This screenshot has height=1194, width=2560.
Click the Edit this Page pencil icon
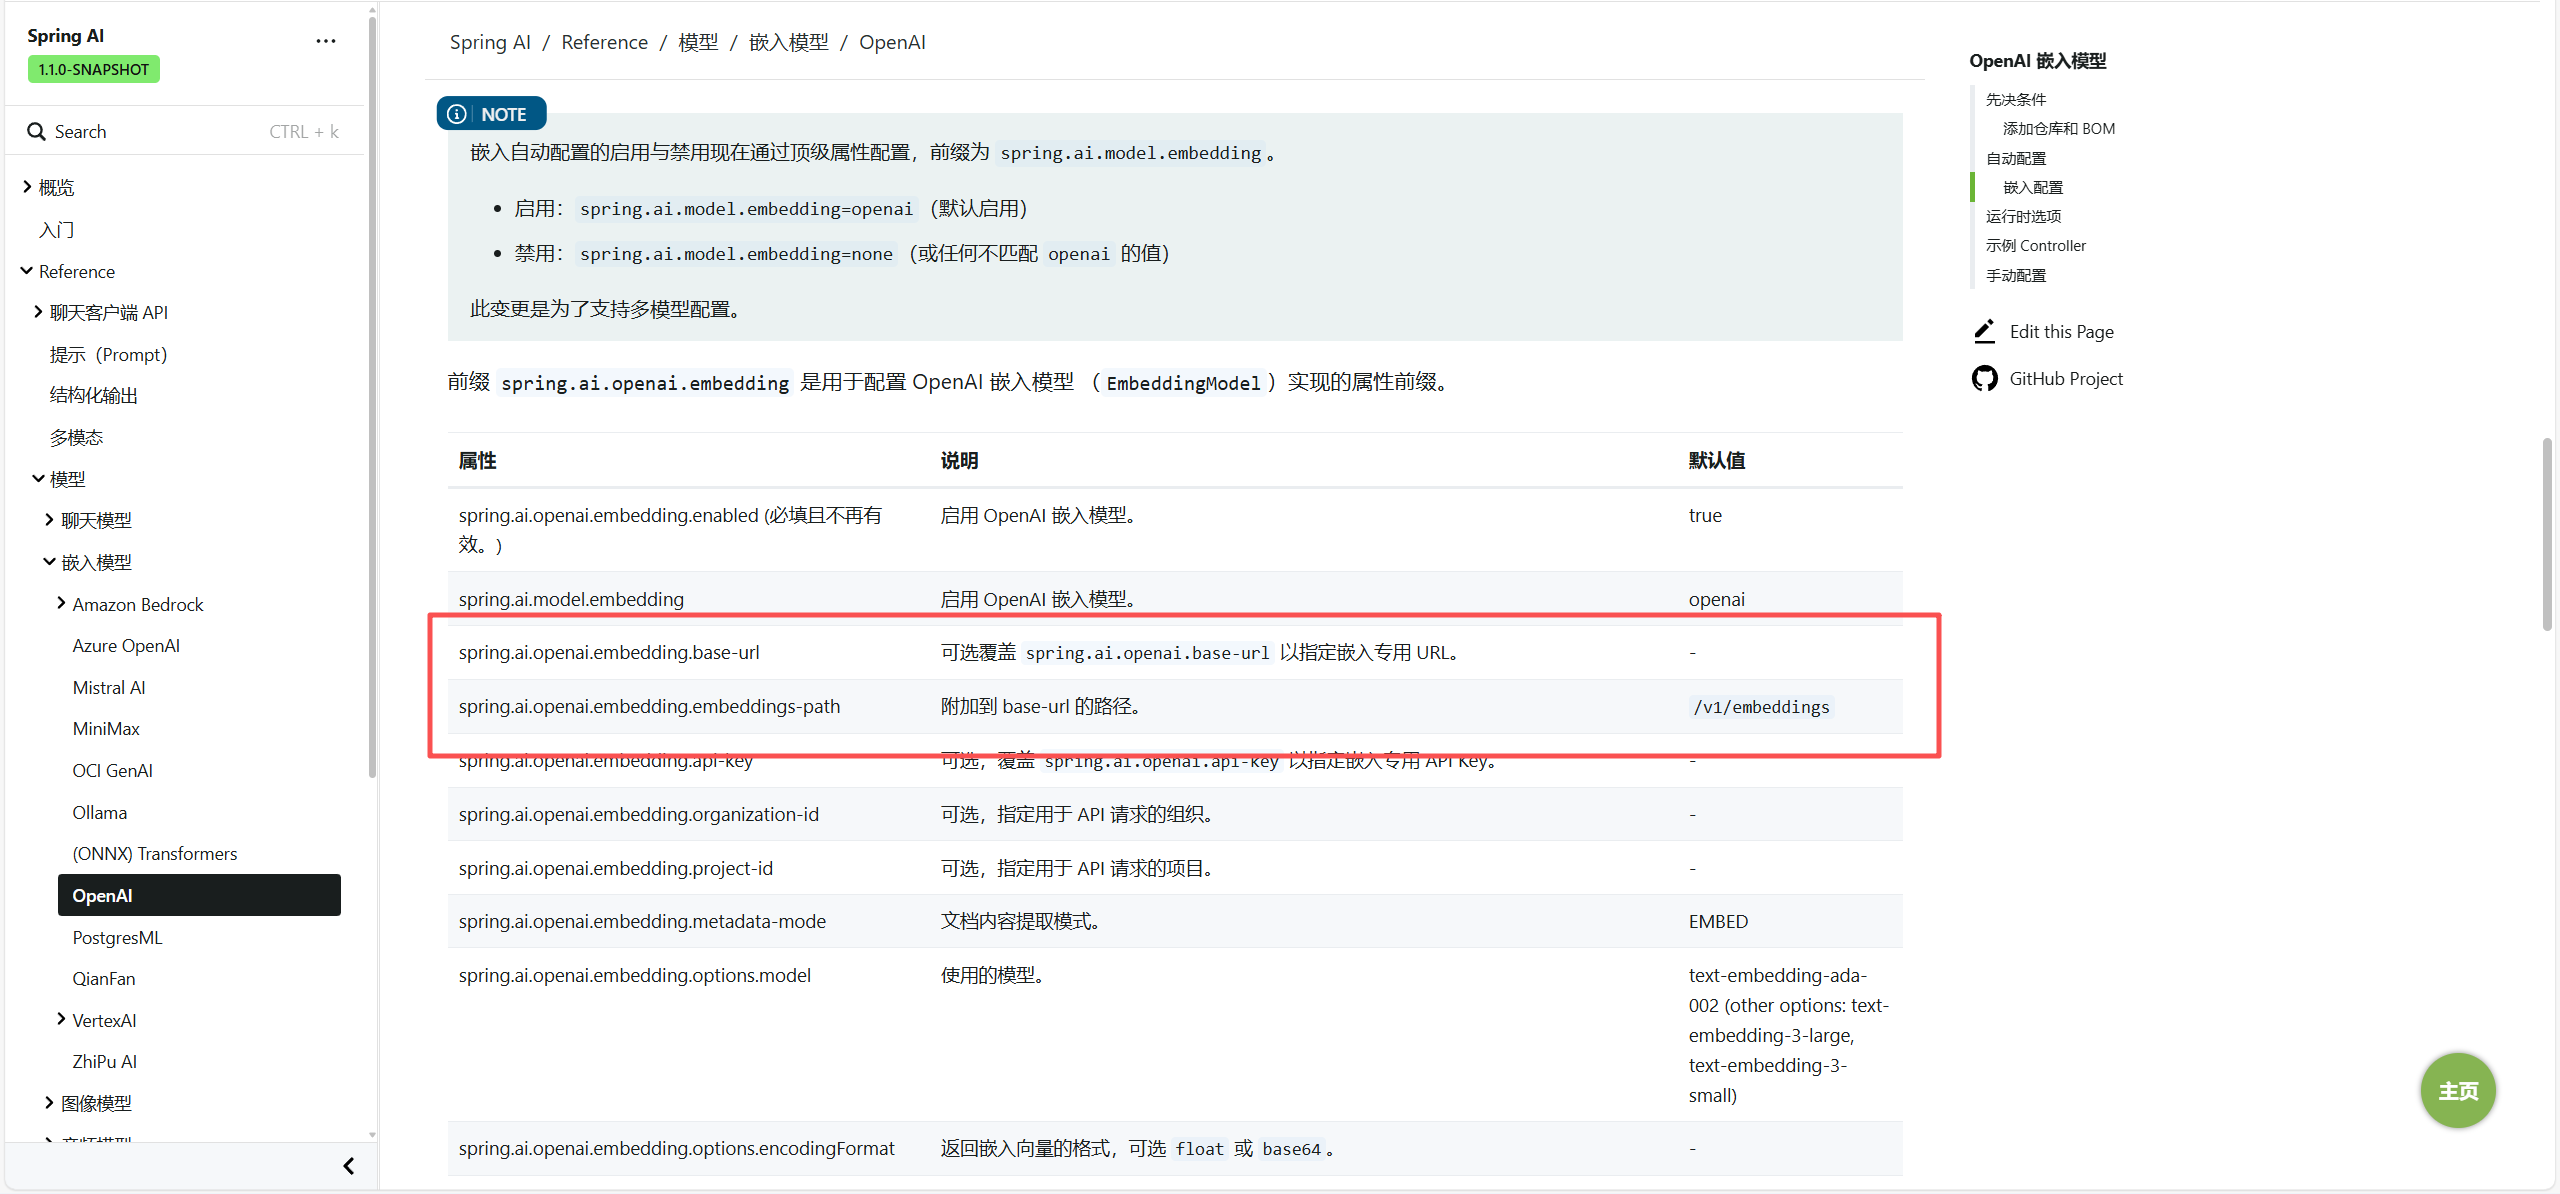(1984, 331)
